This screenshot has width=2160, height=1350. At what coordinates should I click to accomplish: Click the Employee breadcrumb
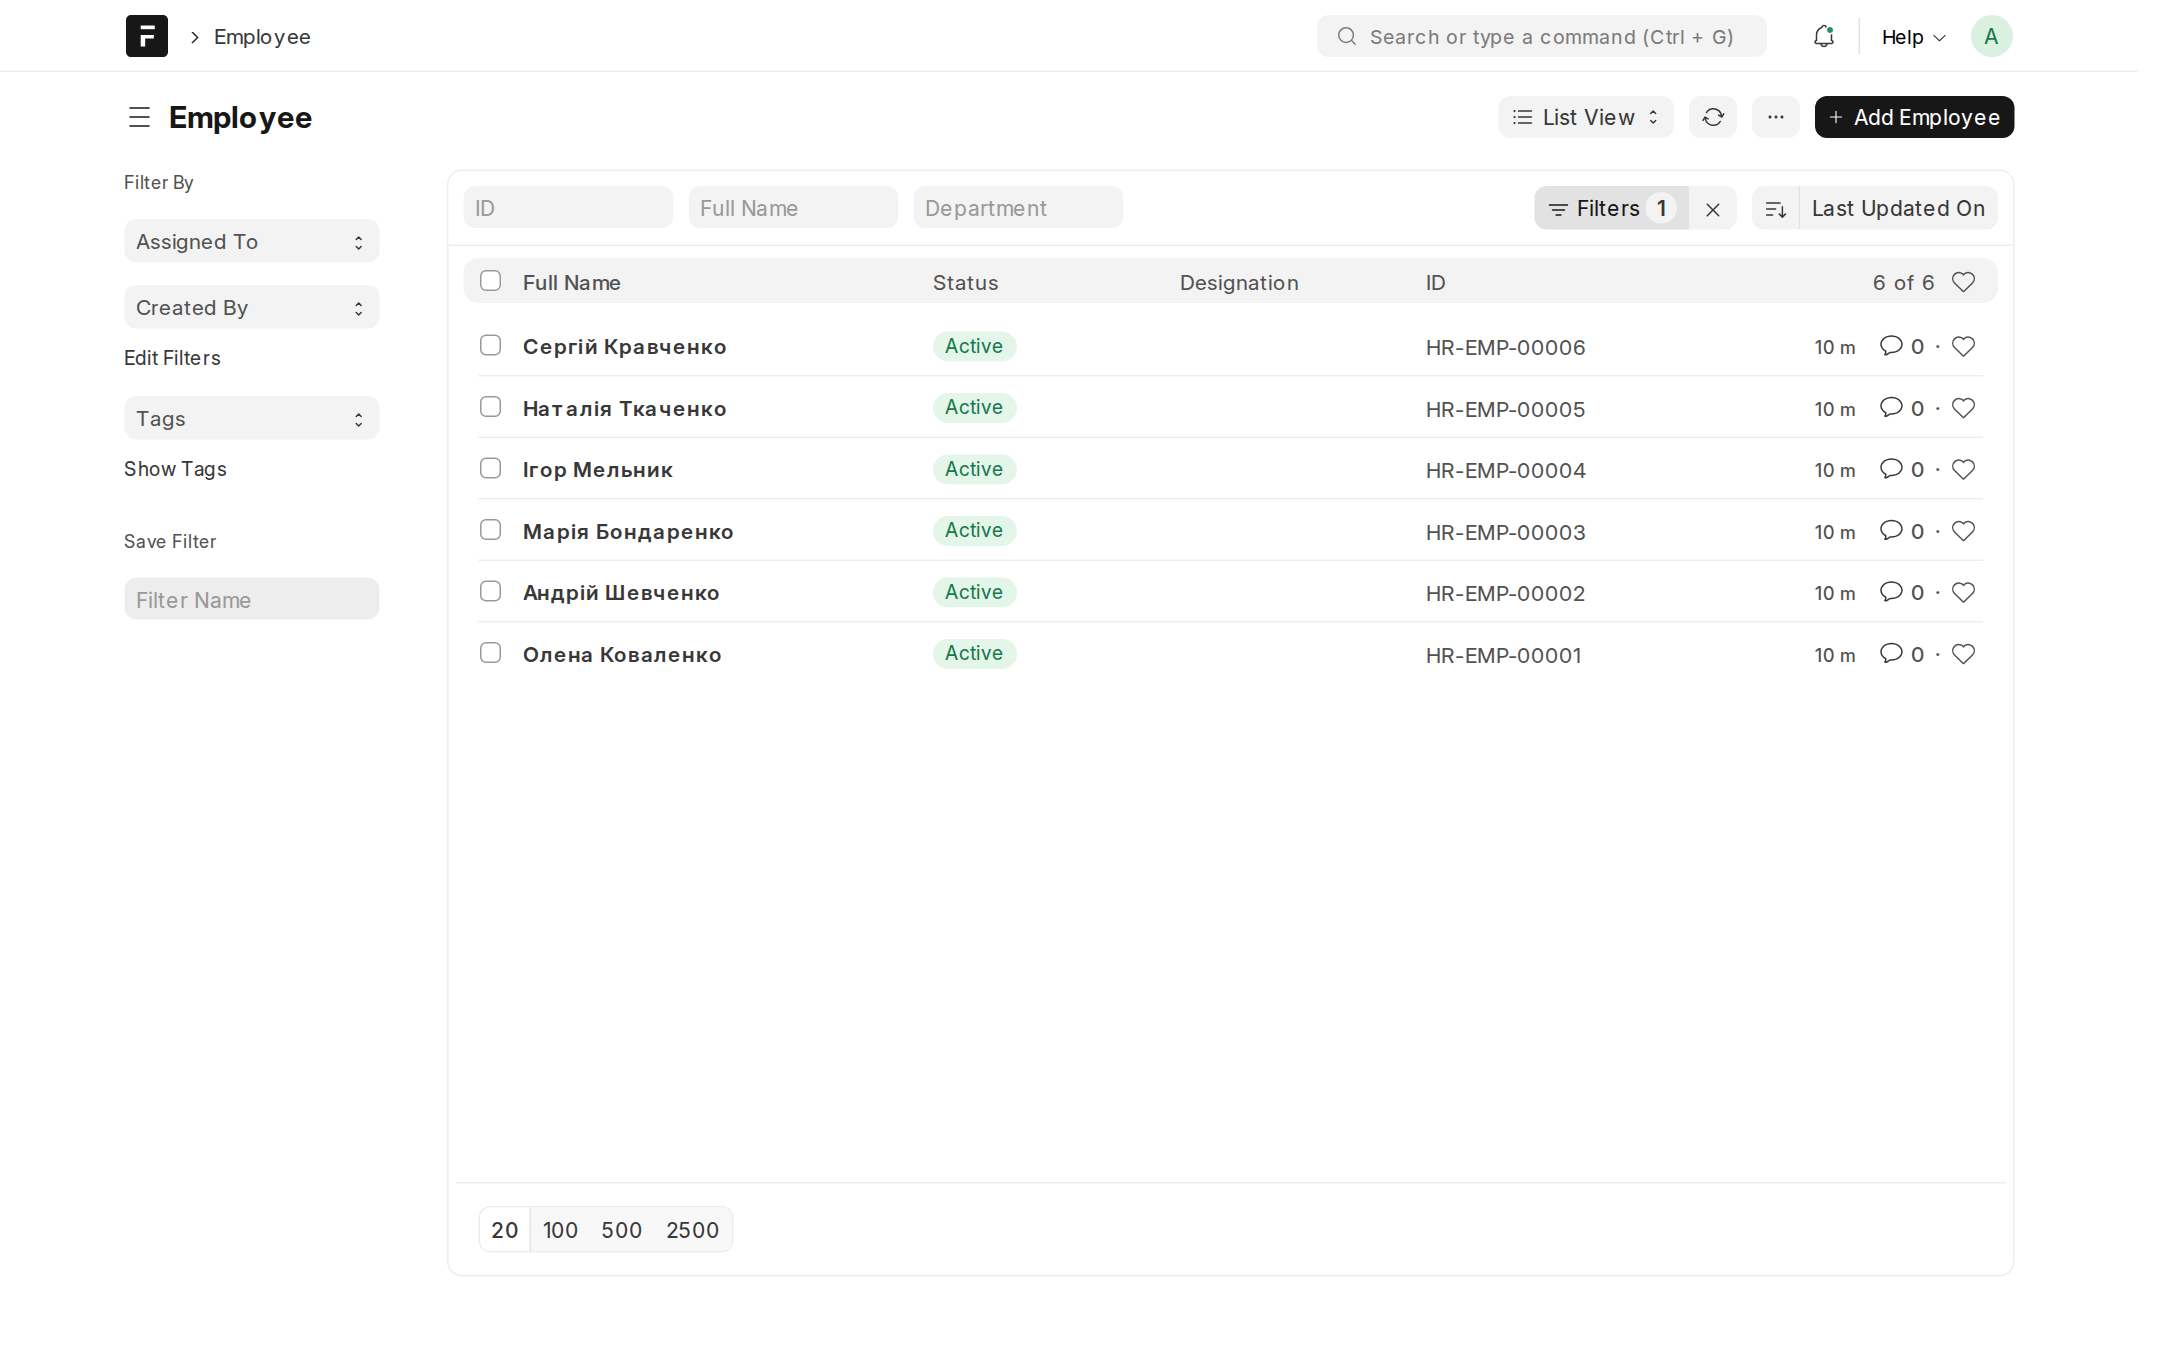262,37
